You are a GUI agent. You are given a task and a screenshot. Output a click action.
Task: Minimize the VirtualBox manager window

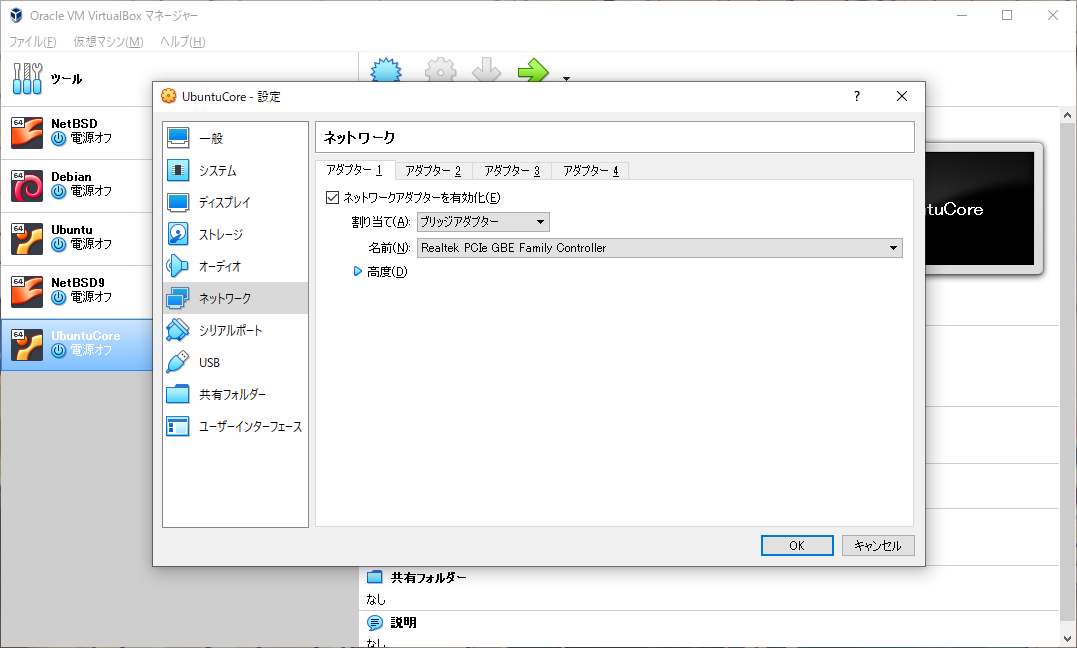coord(962,15)
